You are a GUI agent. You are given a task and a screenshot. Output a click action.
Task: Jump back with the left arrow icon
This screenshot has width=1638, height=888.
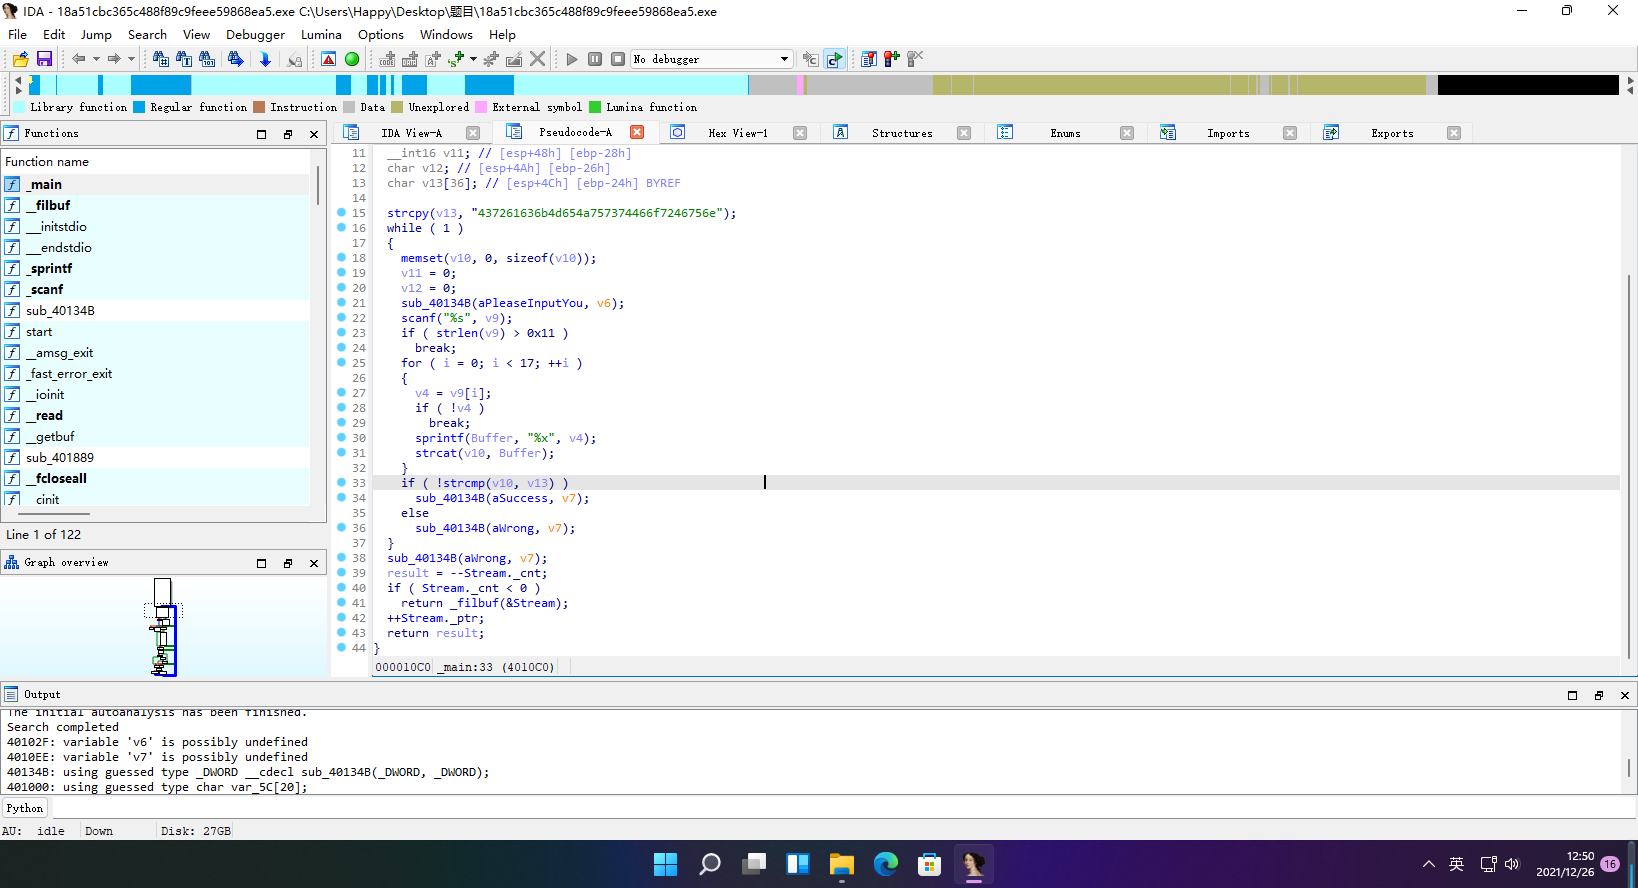78,59
